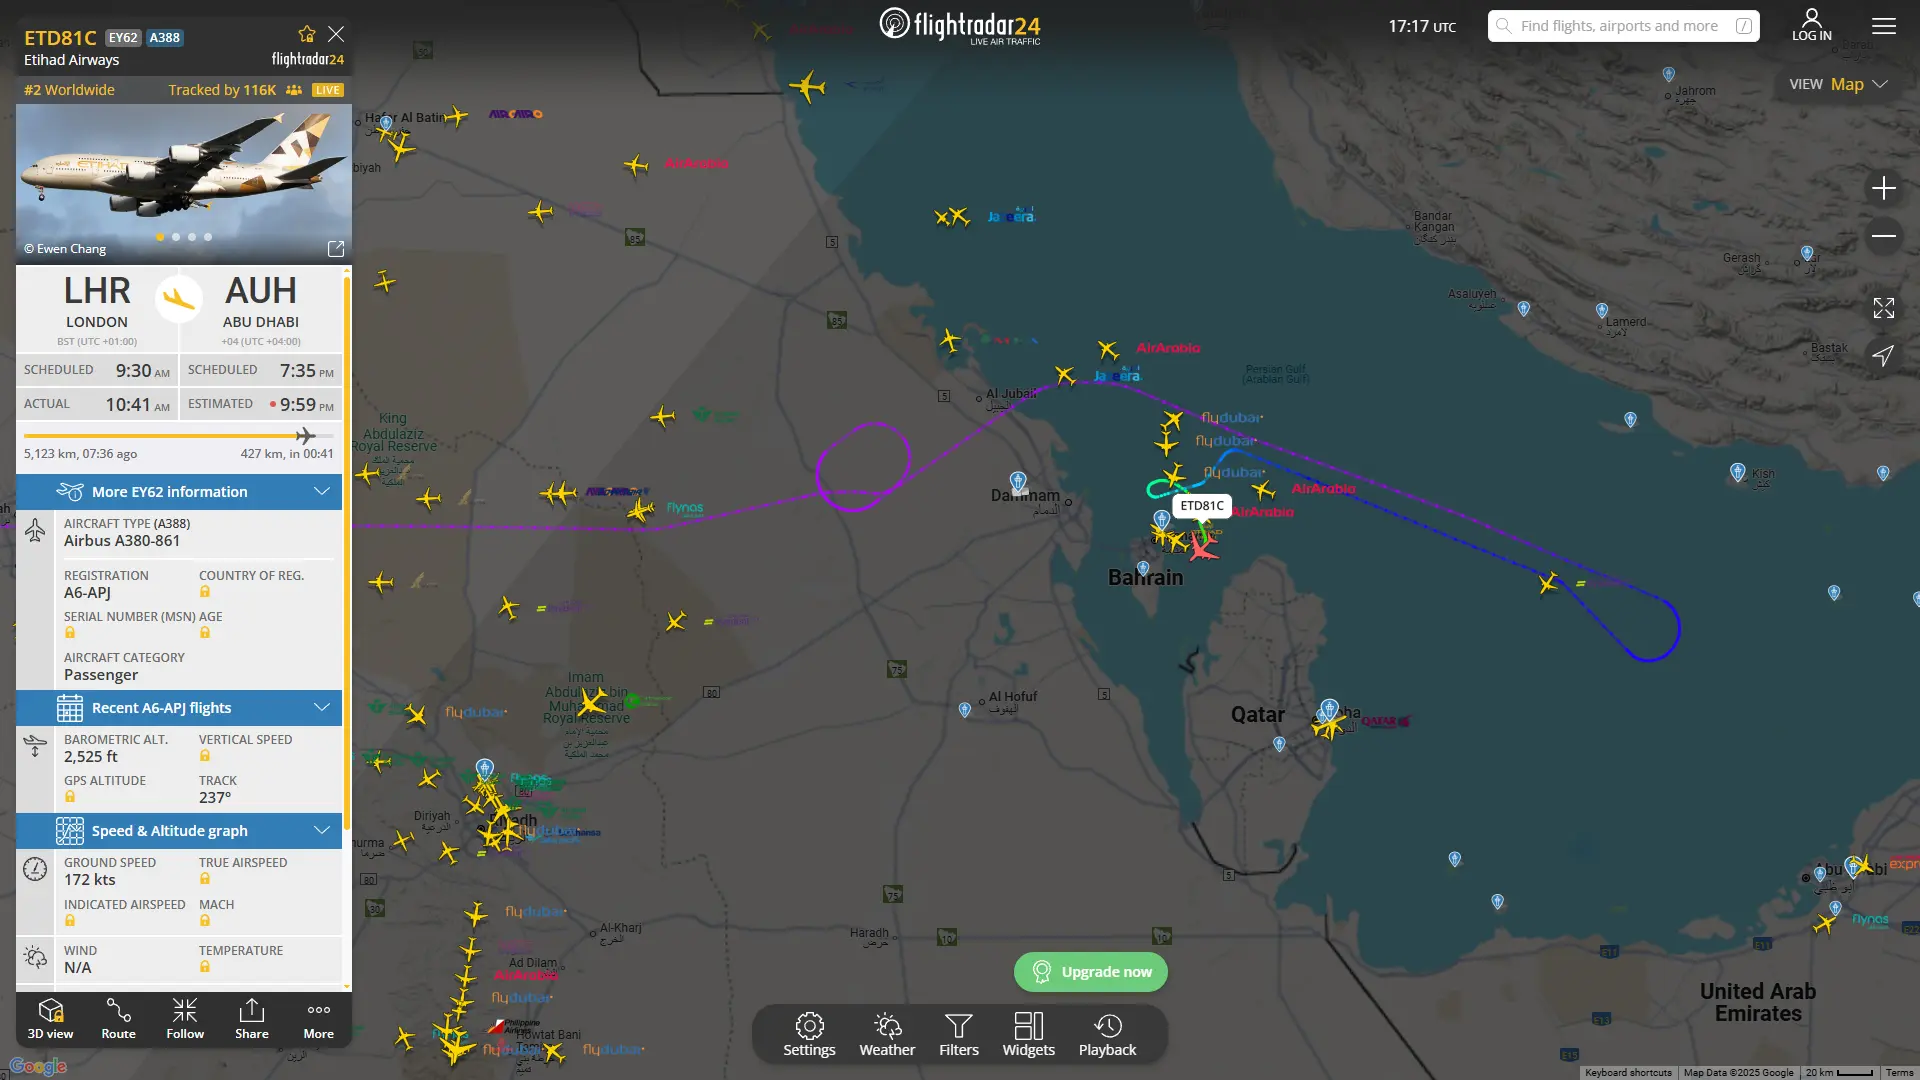
Task: Follow the selected aircraft
Action: [185, 1019]
